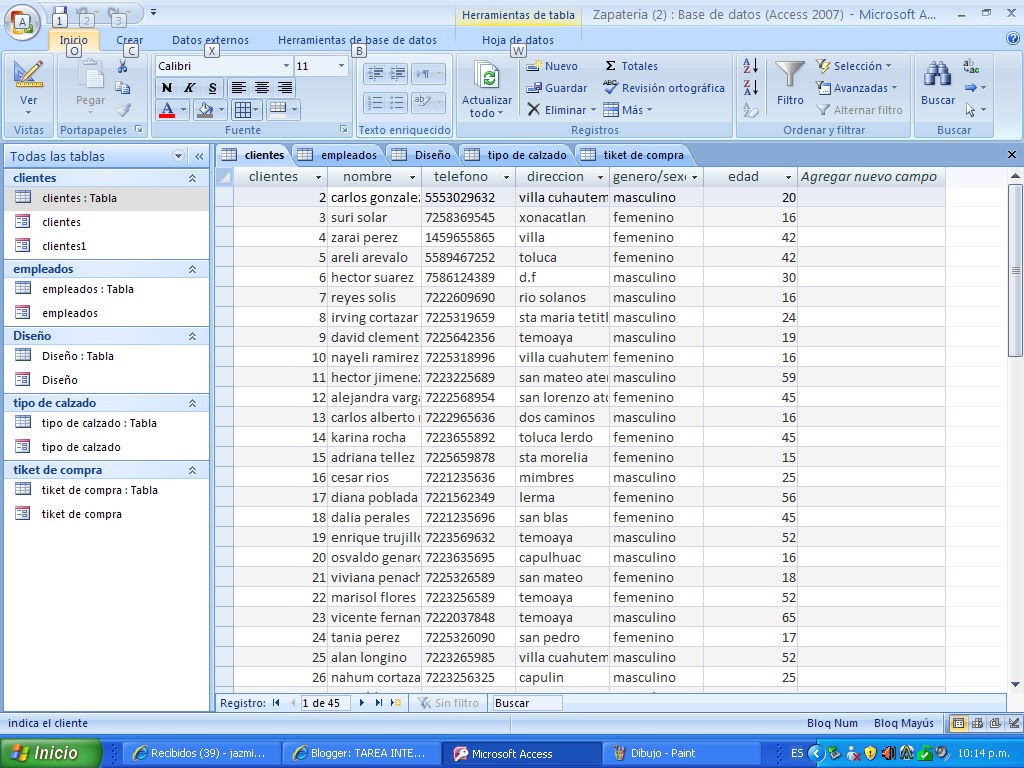This screenshot has height=768, width=1024.
Task: Run Revisión ortográfica spell check
Action: [x=664, y=88]
